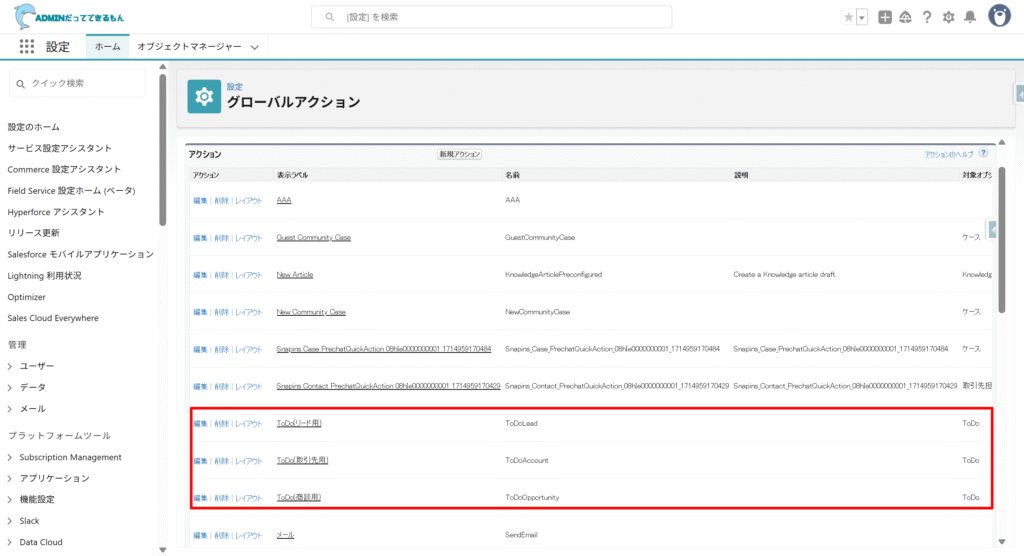Open the New Article action link
1024x556 pixels.
[x=295, y=275]
